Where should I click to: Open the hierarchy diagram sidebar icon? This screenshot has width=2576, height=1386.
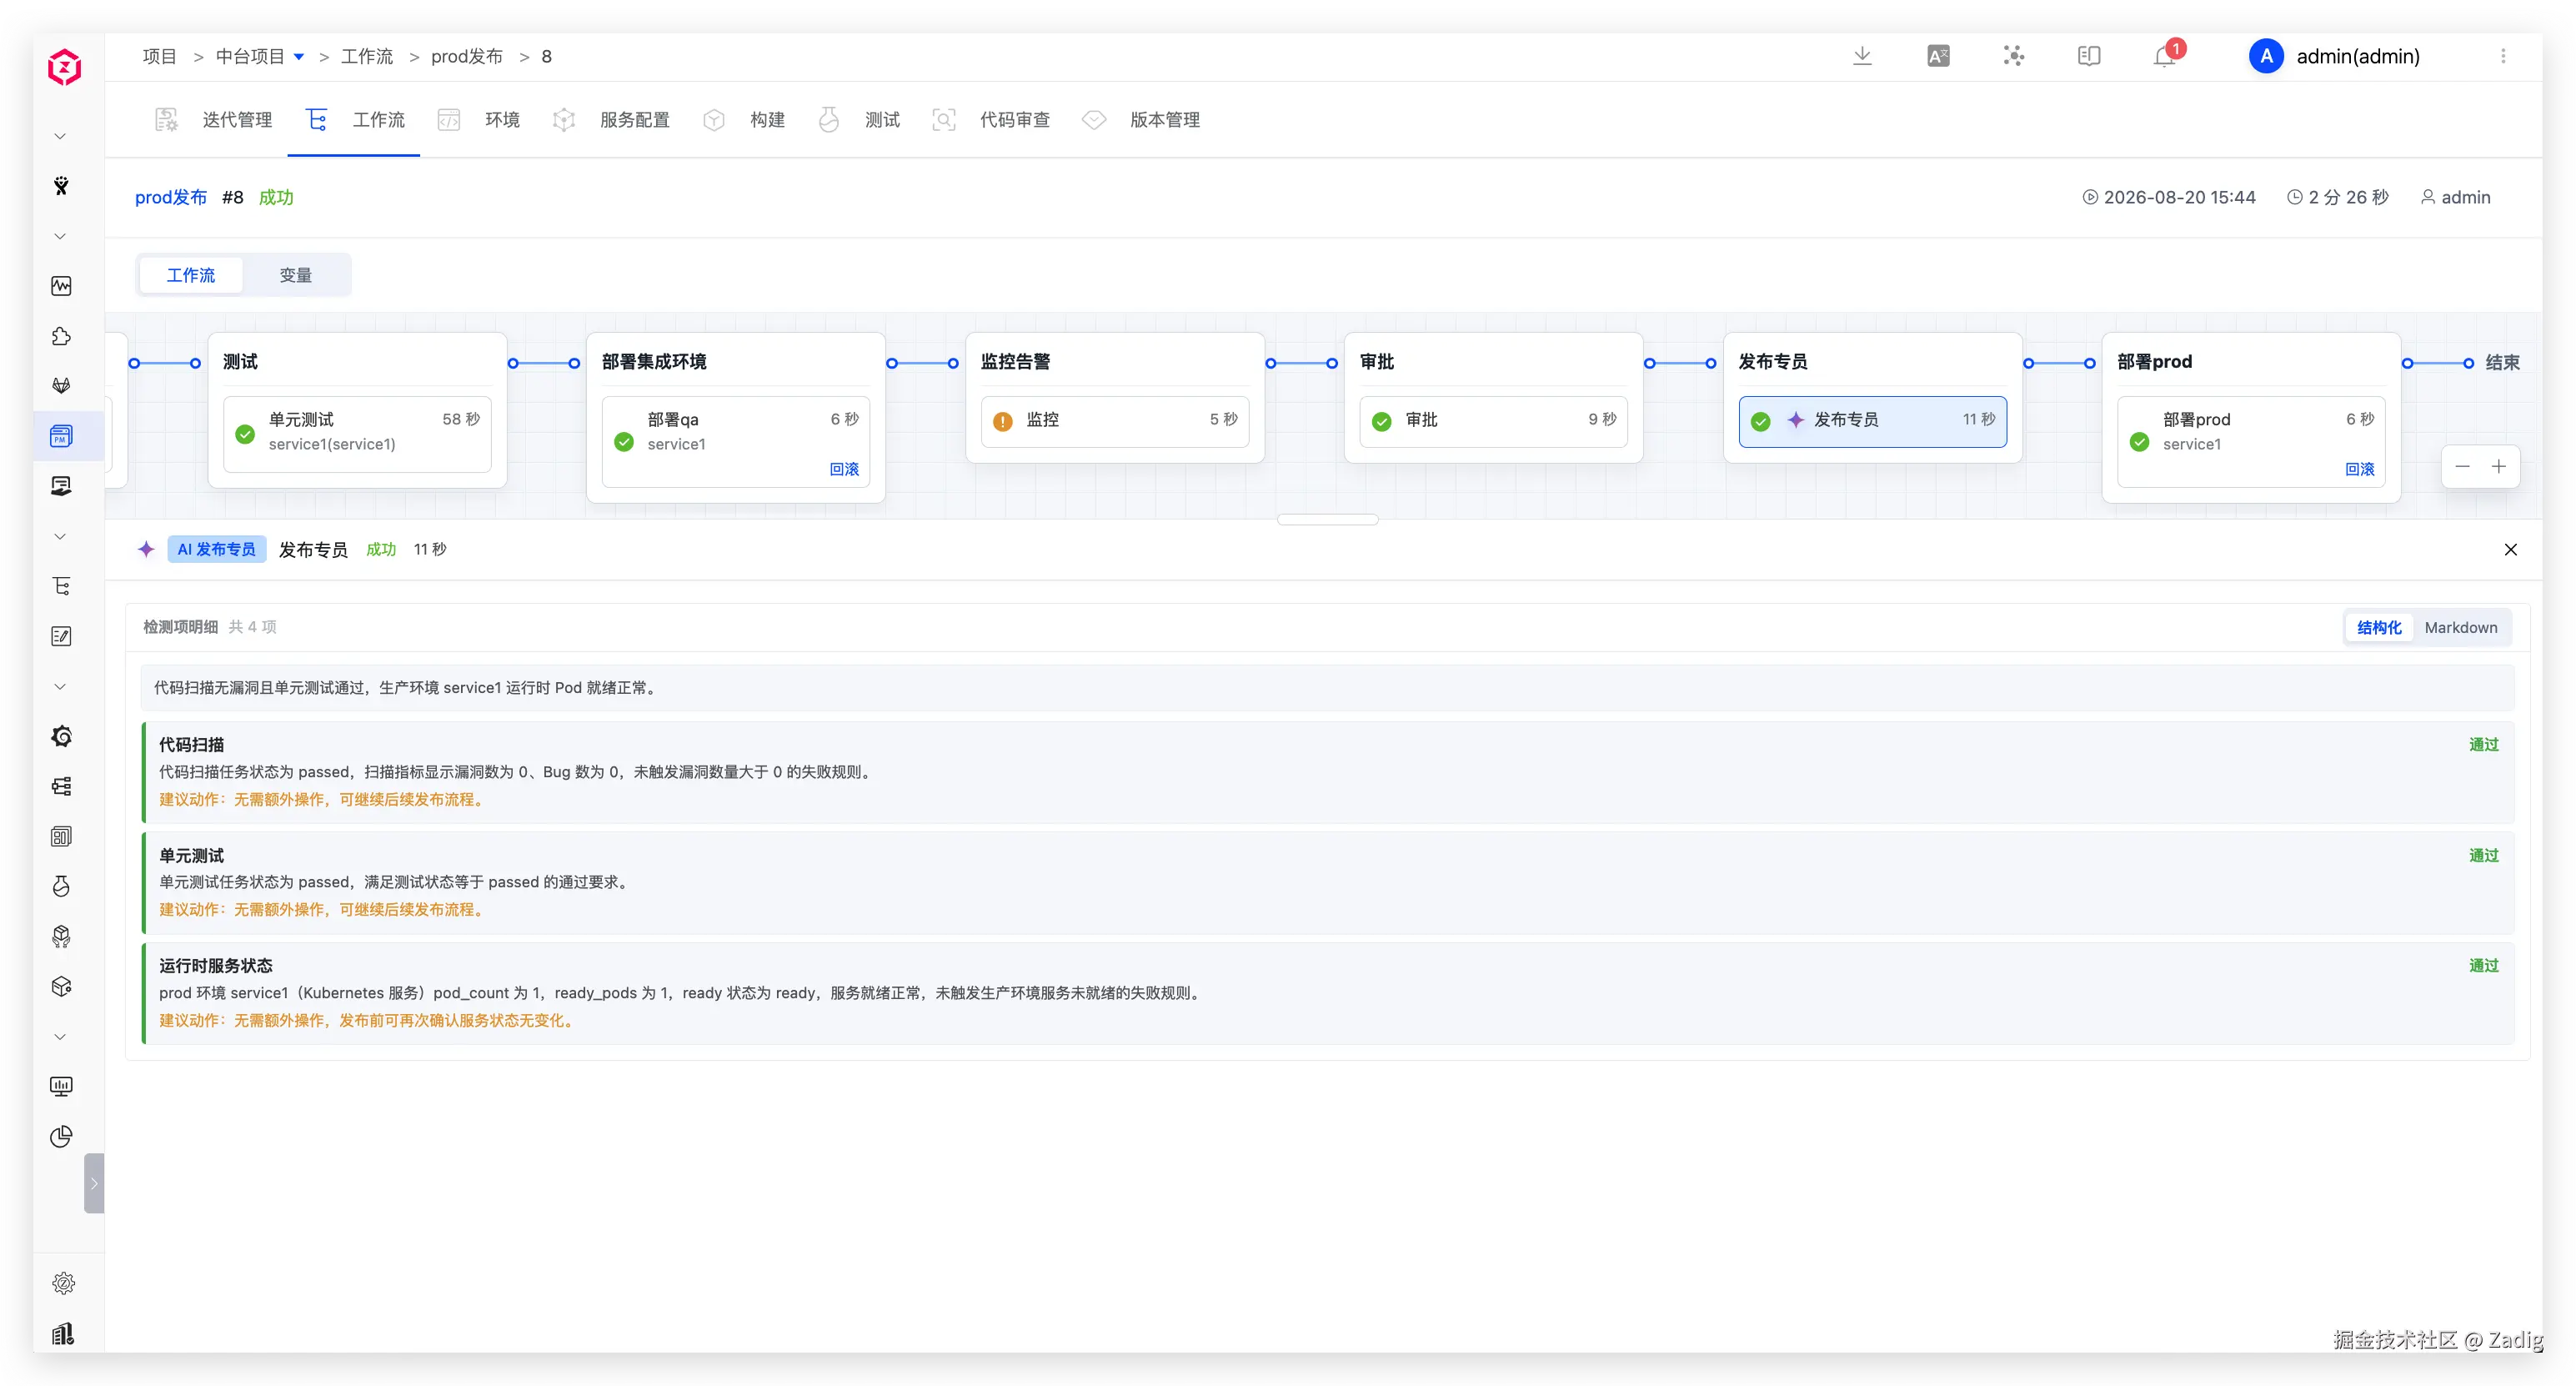(61, 786)
